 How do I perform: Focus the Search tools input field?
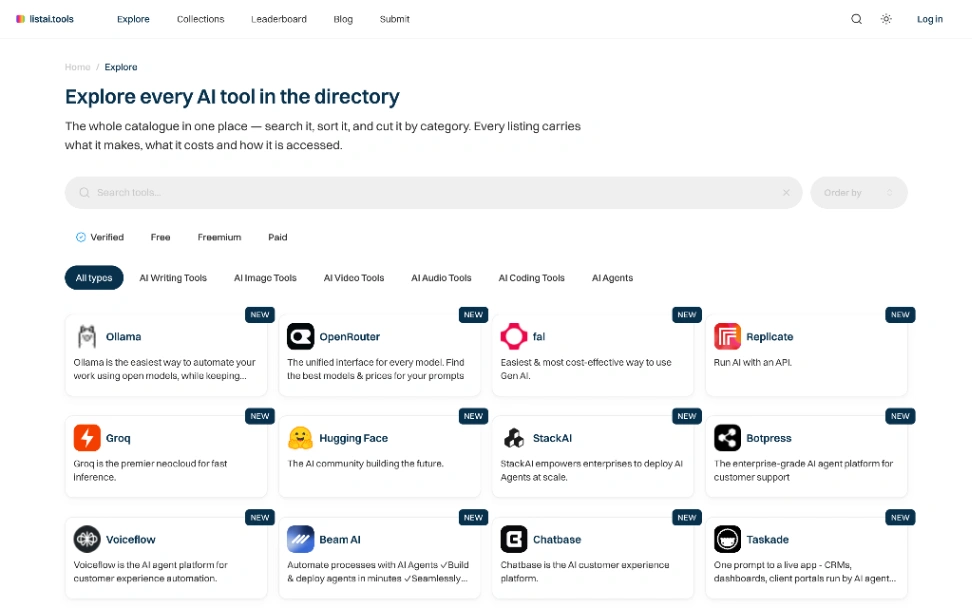[434, 193]
